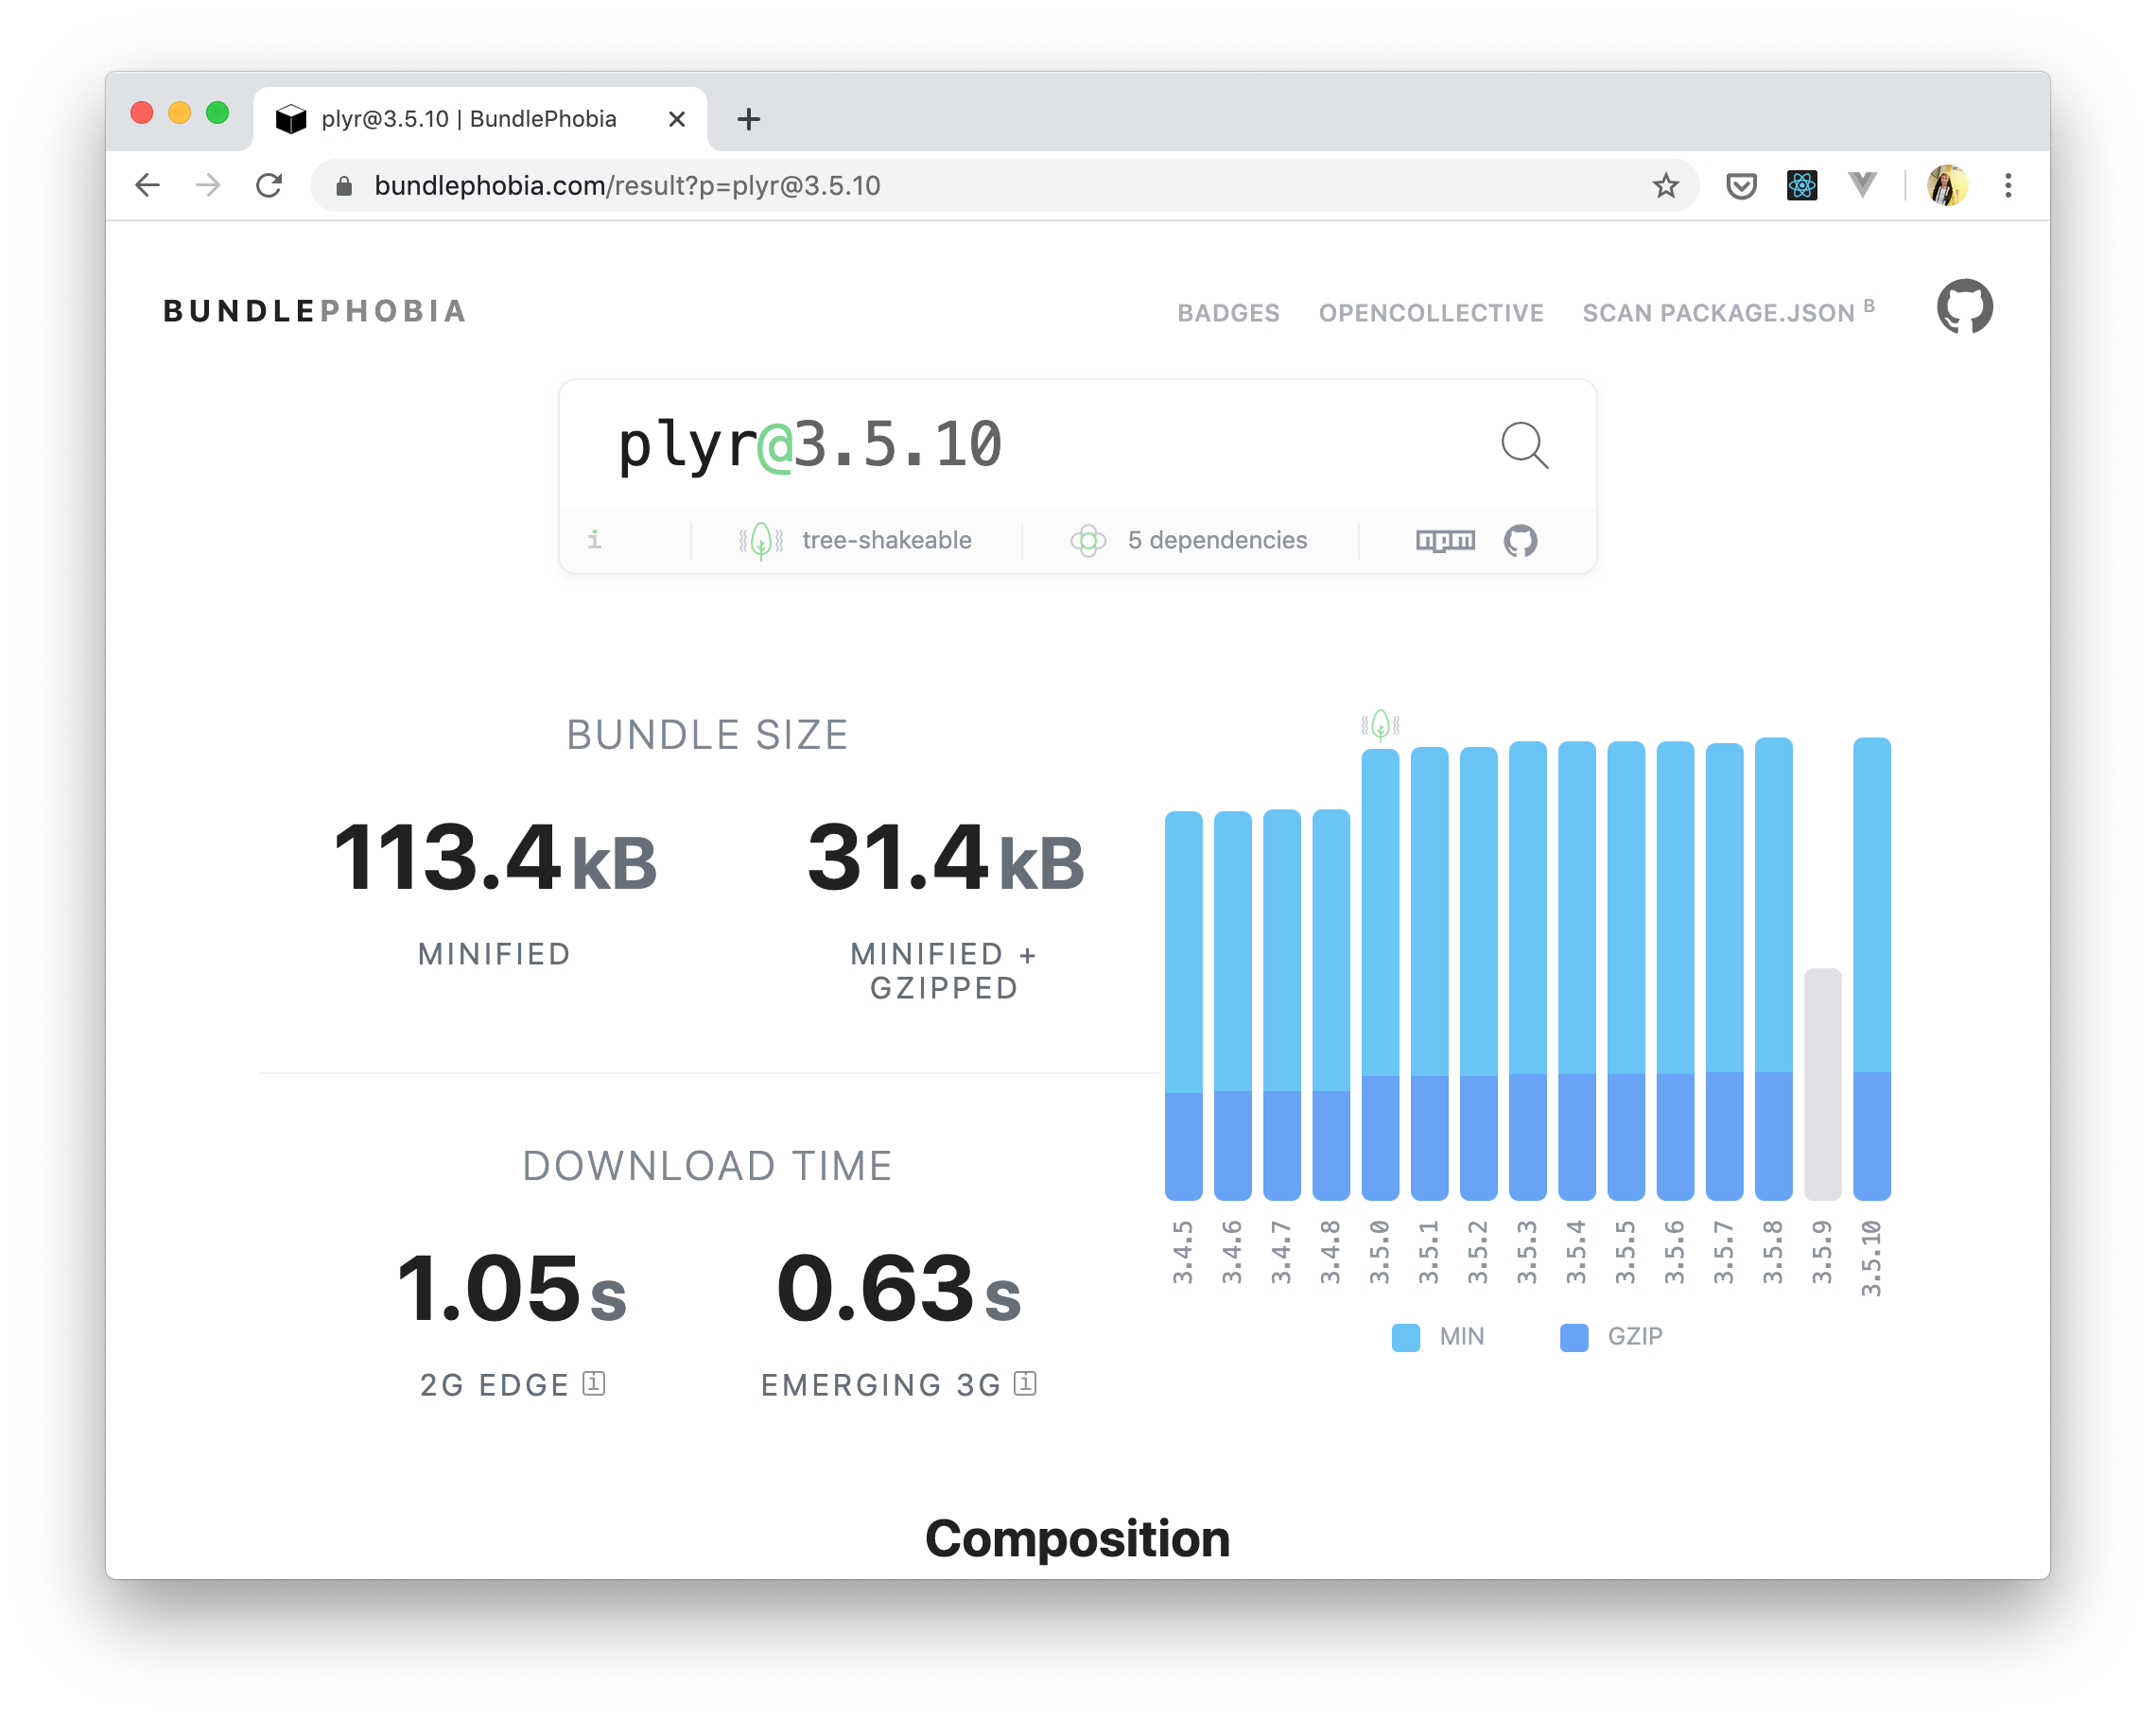This screenshot has height=1719, width=2156.
Task: Click the dependencies flower icon
Action: click(x=1088, y=541)
